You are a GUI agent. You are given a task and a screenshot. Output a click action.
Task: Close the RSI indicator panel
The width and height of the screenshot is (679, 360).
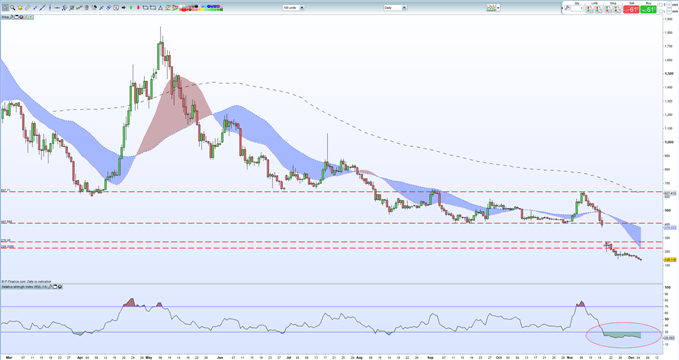[60, 286]
